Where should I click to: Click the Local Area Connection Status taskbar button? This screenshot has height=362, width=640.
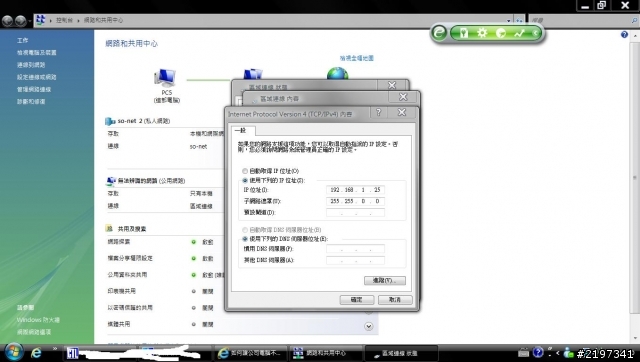coord(401,353)
